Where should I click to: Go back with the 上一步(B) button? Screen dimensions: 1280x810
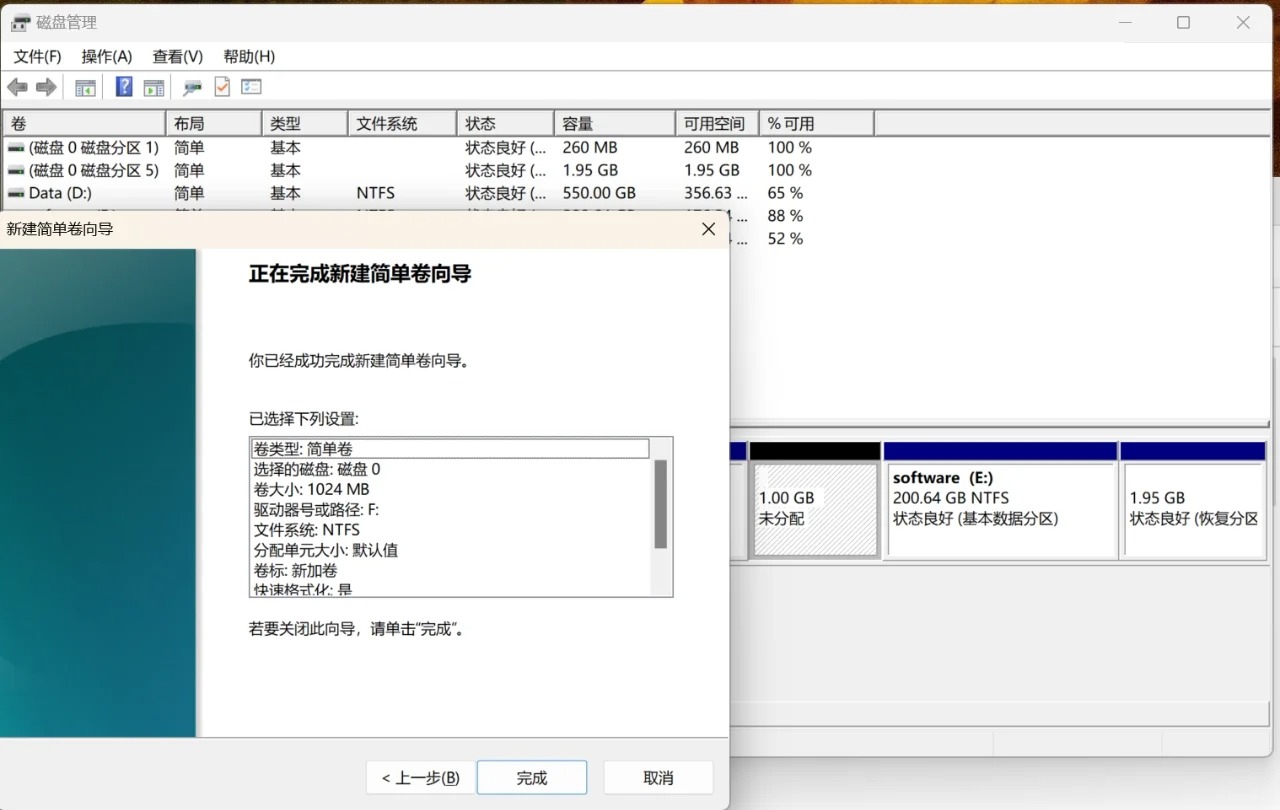point(420,777)
